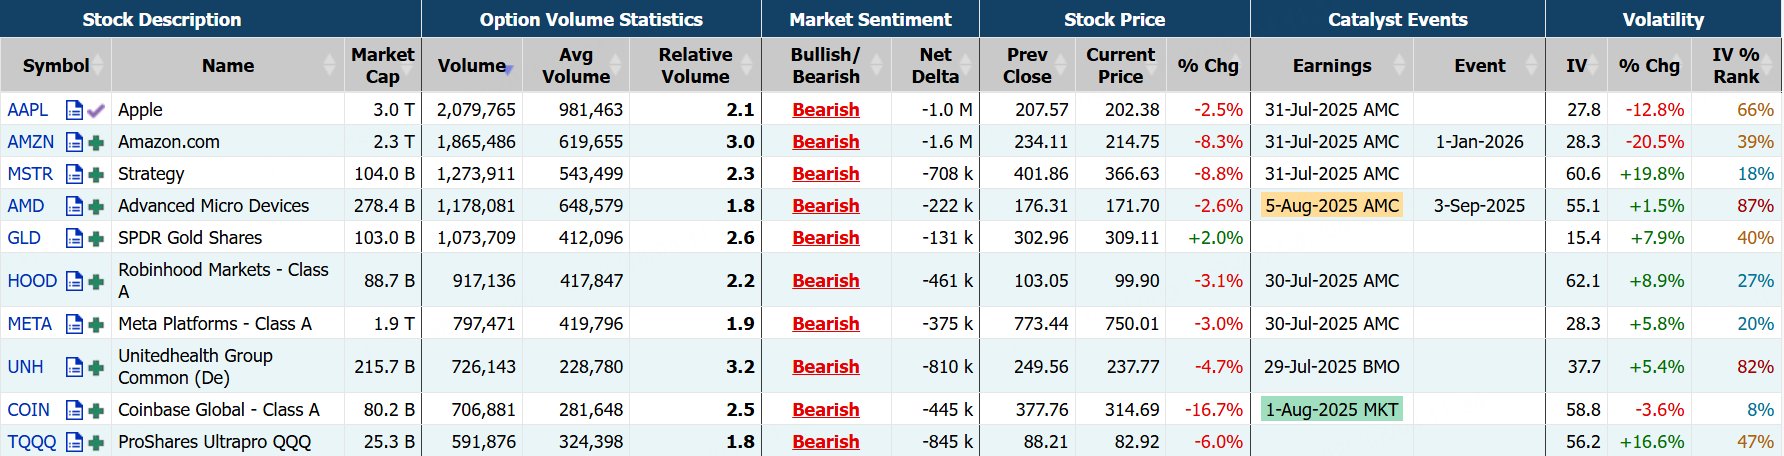The width and height of the screenshot is (1784, 456).
Task: Select highlighted earnings date 5-Aug-2025 AMC
Action: point(1332,206)
